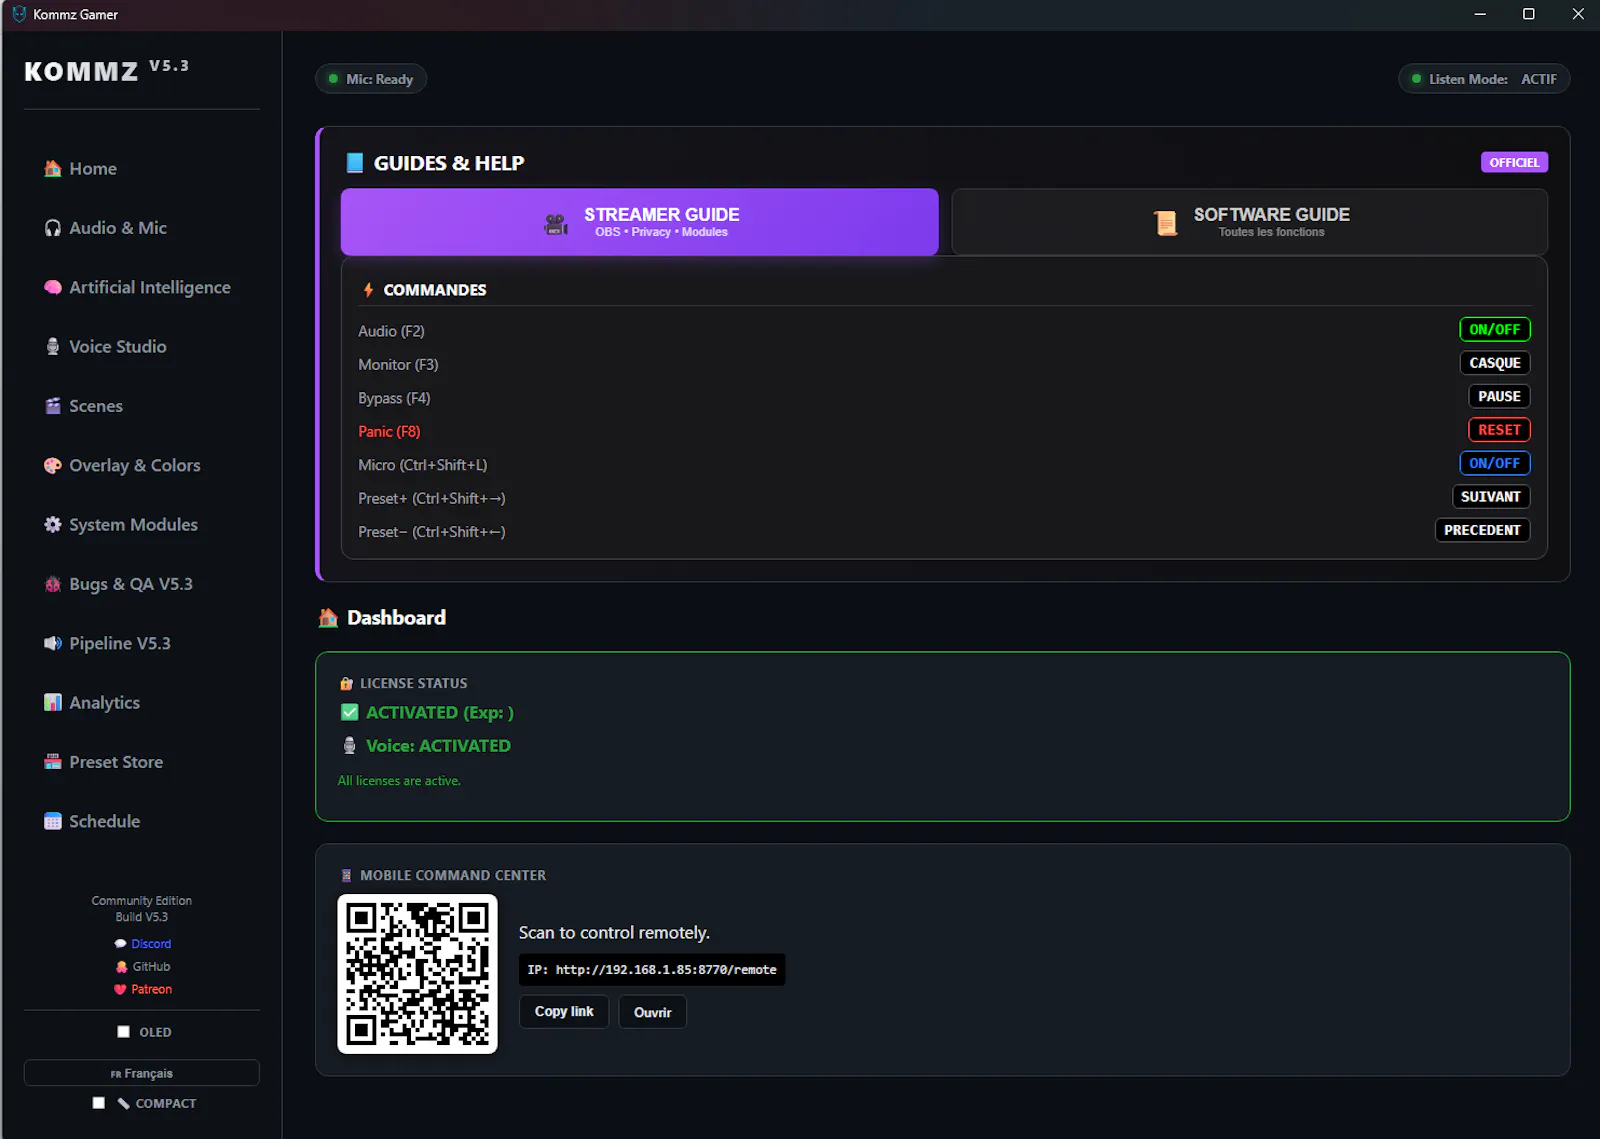Viewport: 1600px width, 1139px height.
Task: Toggle Micro (Ctrl+Shift+L) ON/OFF button
Action: point(1495,464)
